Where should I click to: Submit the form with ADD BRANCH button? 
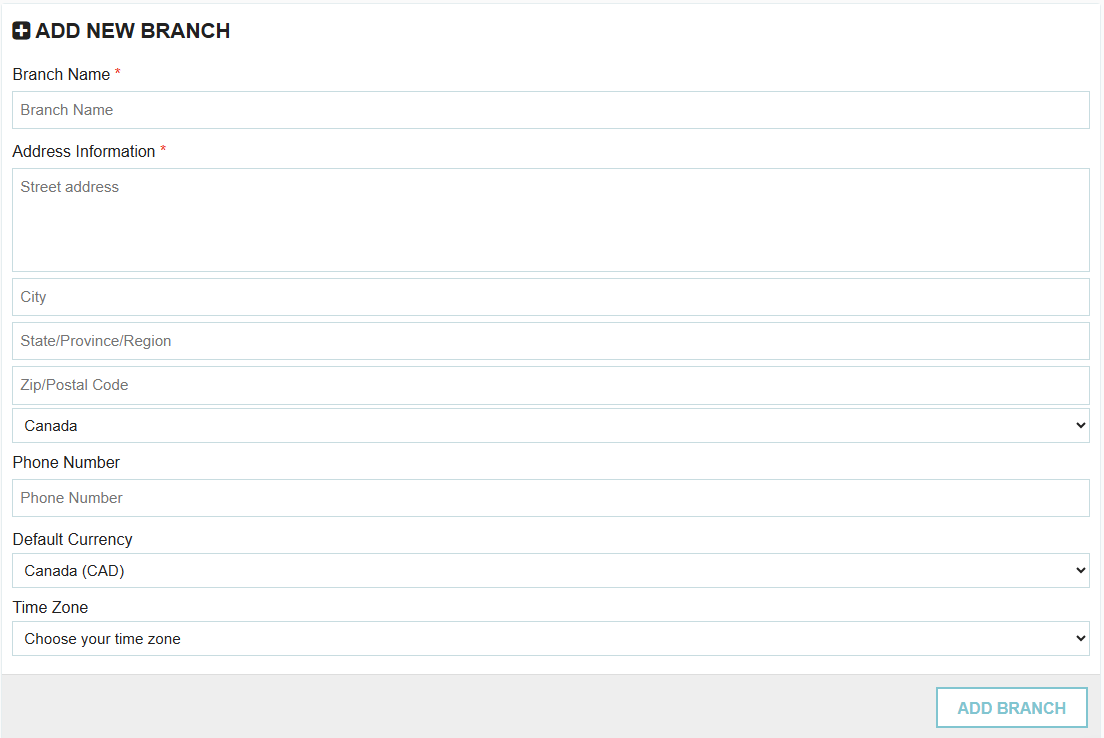pyautogui.click(x=1012, y=708)
